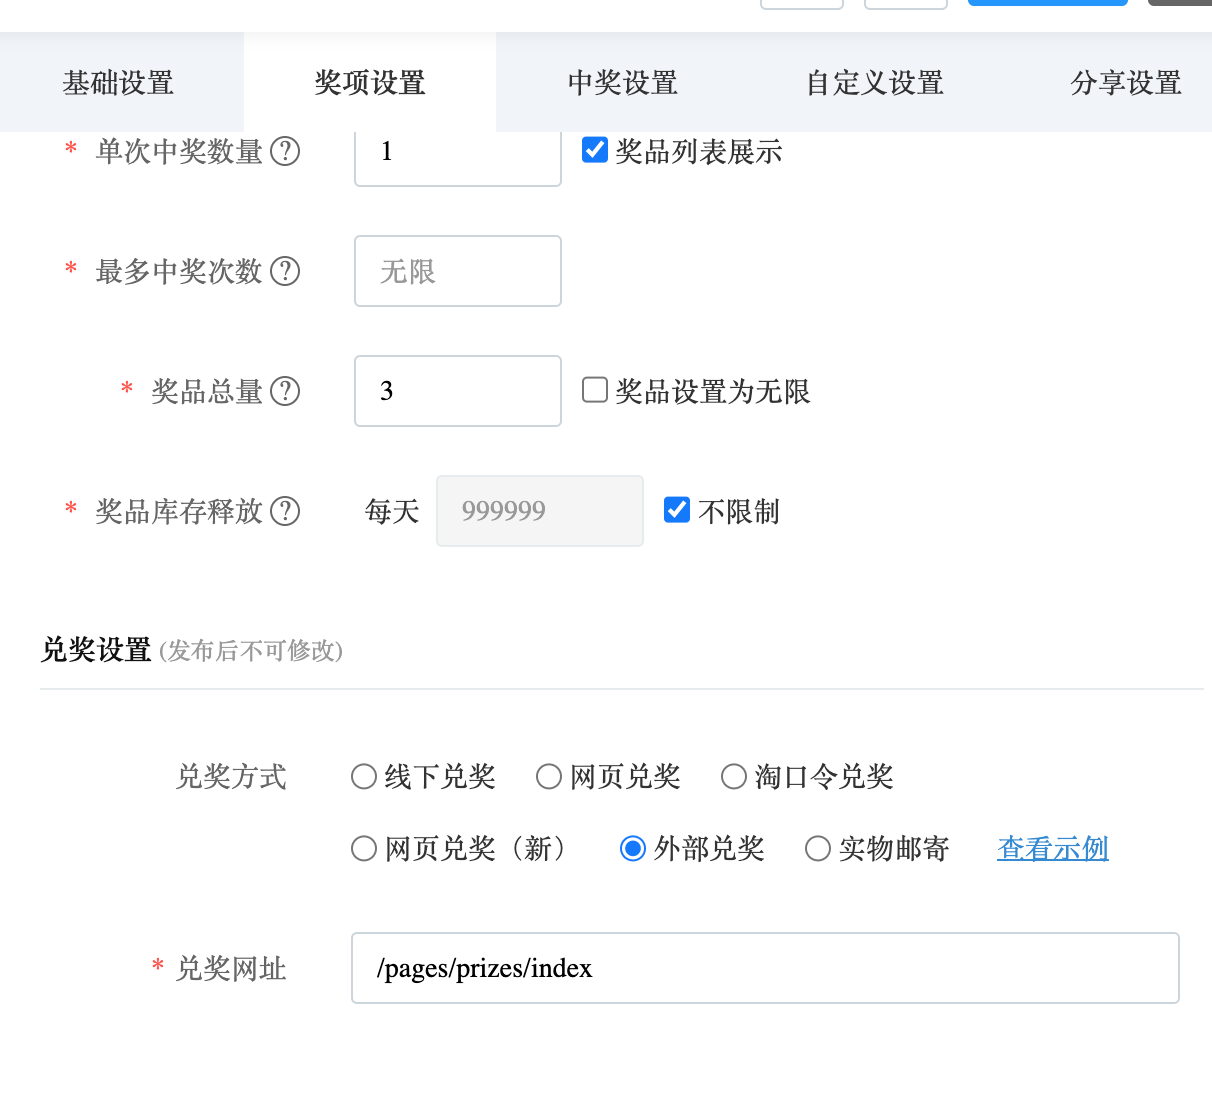Click help icon beside 奖品库存释放
The image size is (1212, 1104).
coord(285,511)
